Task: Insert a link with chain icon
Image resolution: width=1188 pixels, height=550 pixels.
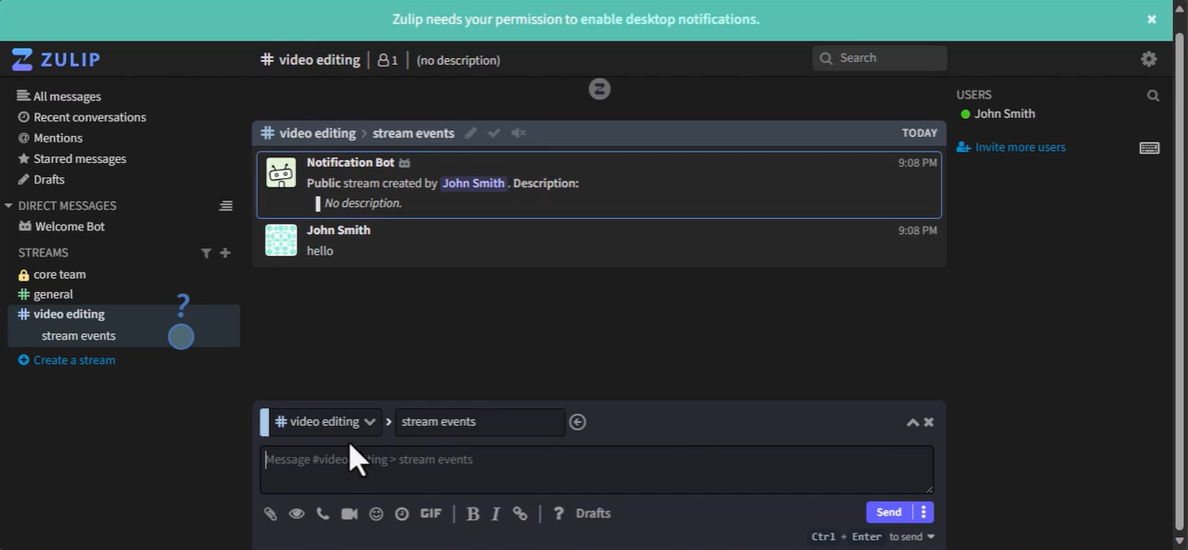Action: (520, 514)
